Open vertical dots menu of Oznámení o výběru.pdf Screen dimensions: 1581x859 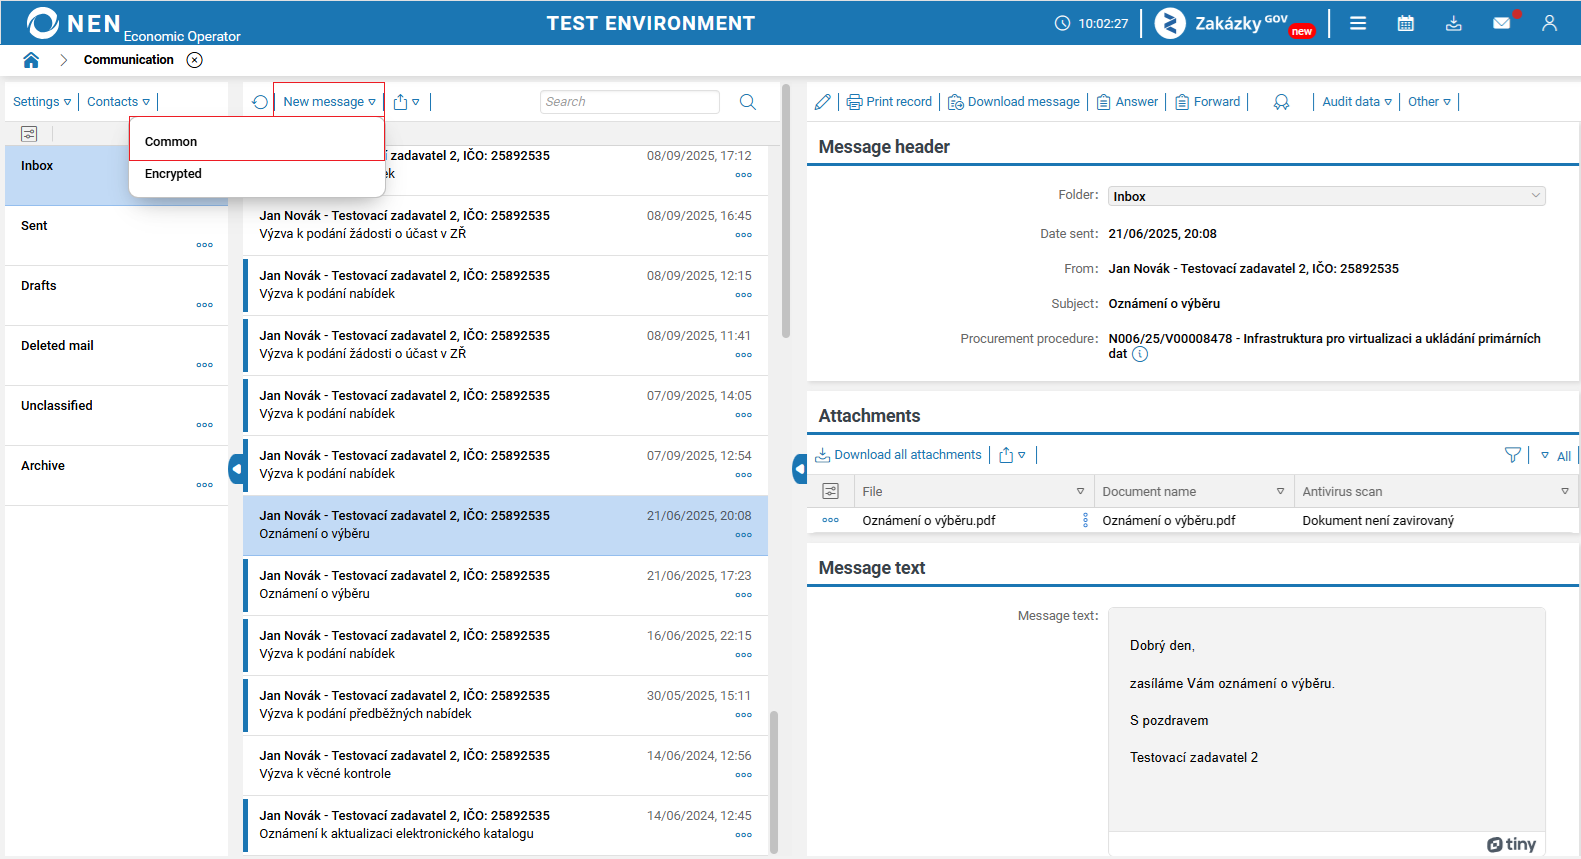point(1085,520)
